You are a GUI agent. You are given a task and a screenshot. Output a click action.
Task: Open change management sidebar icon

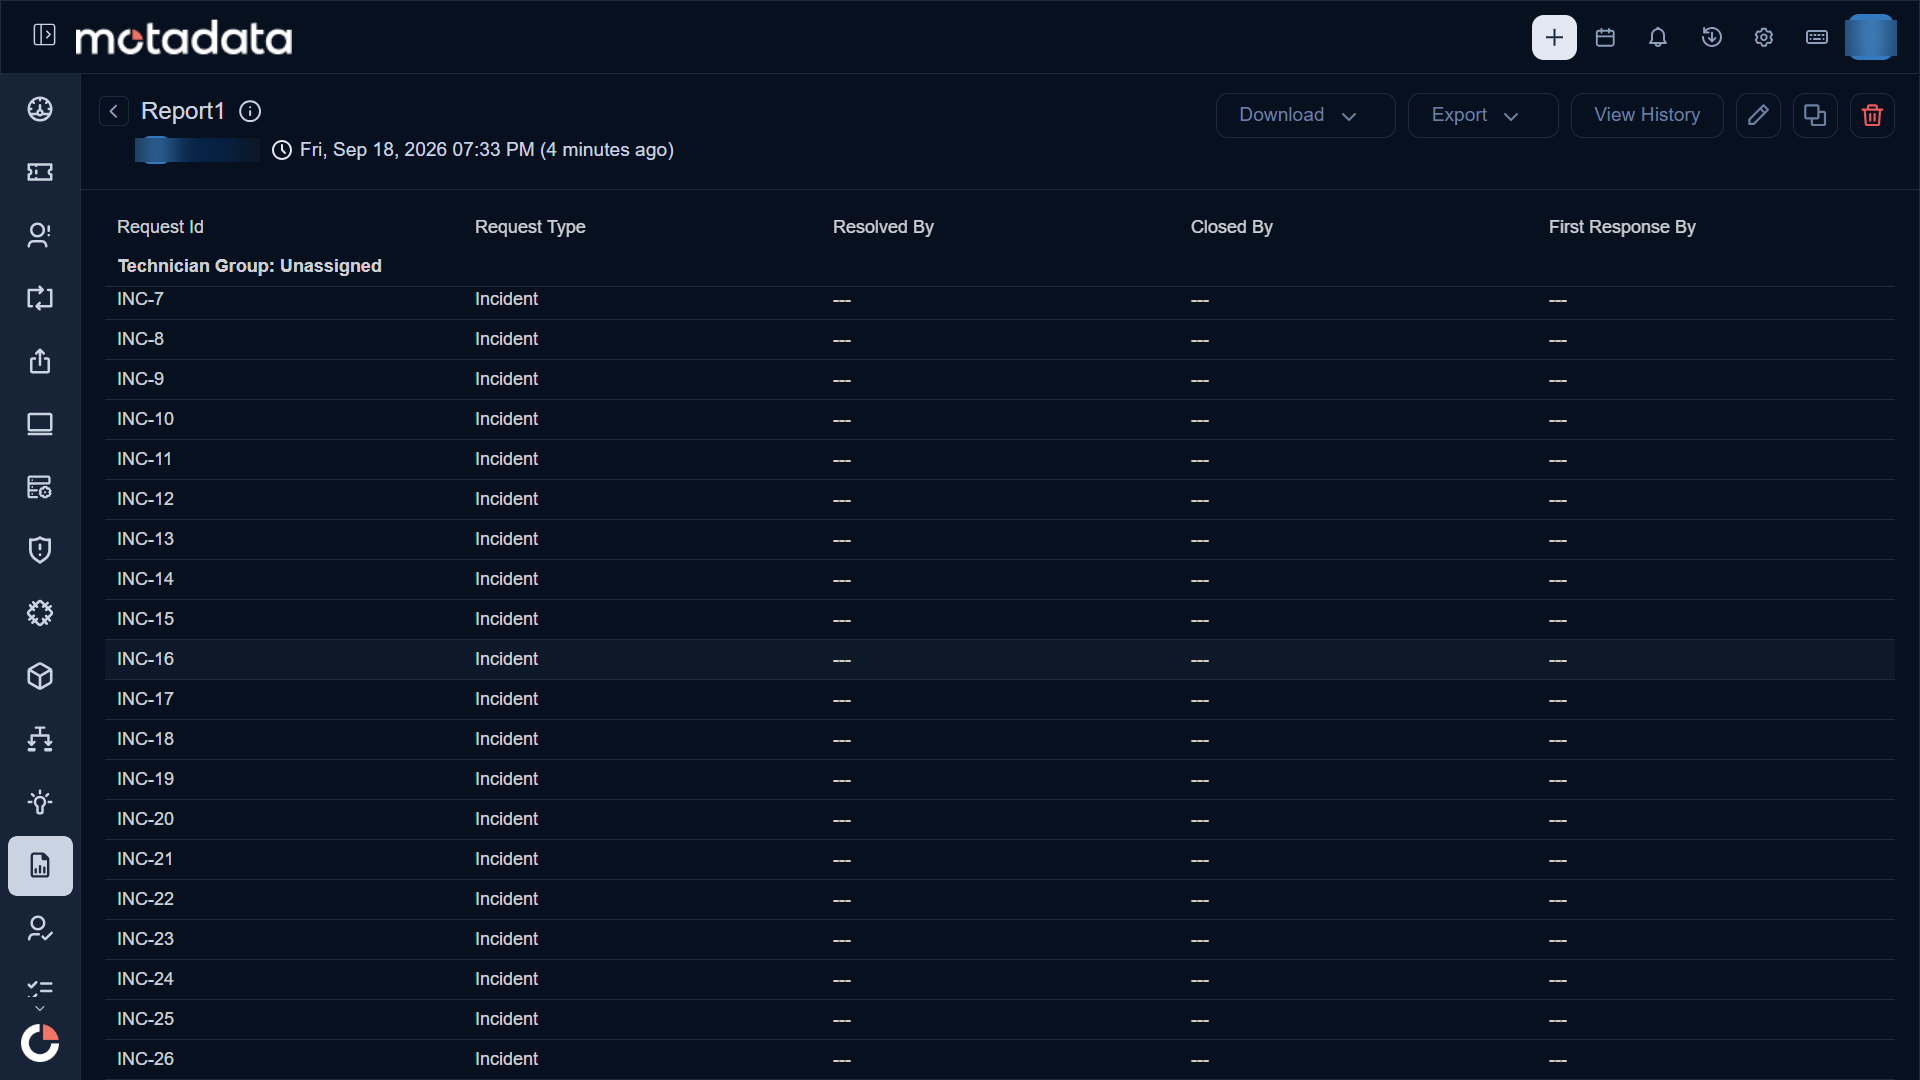click(x=40, y=298)
